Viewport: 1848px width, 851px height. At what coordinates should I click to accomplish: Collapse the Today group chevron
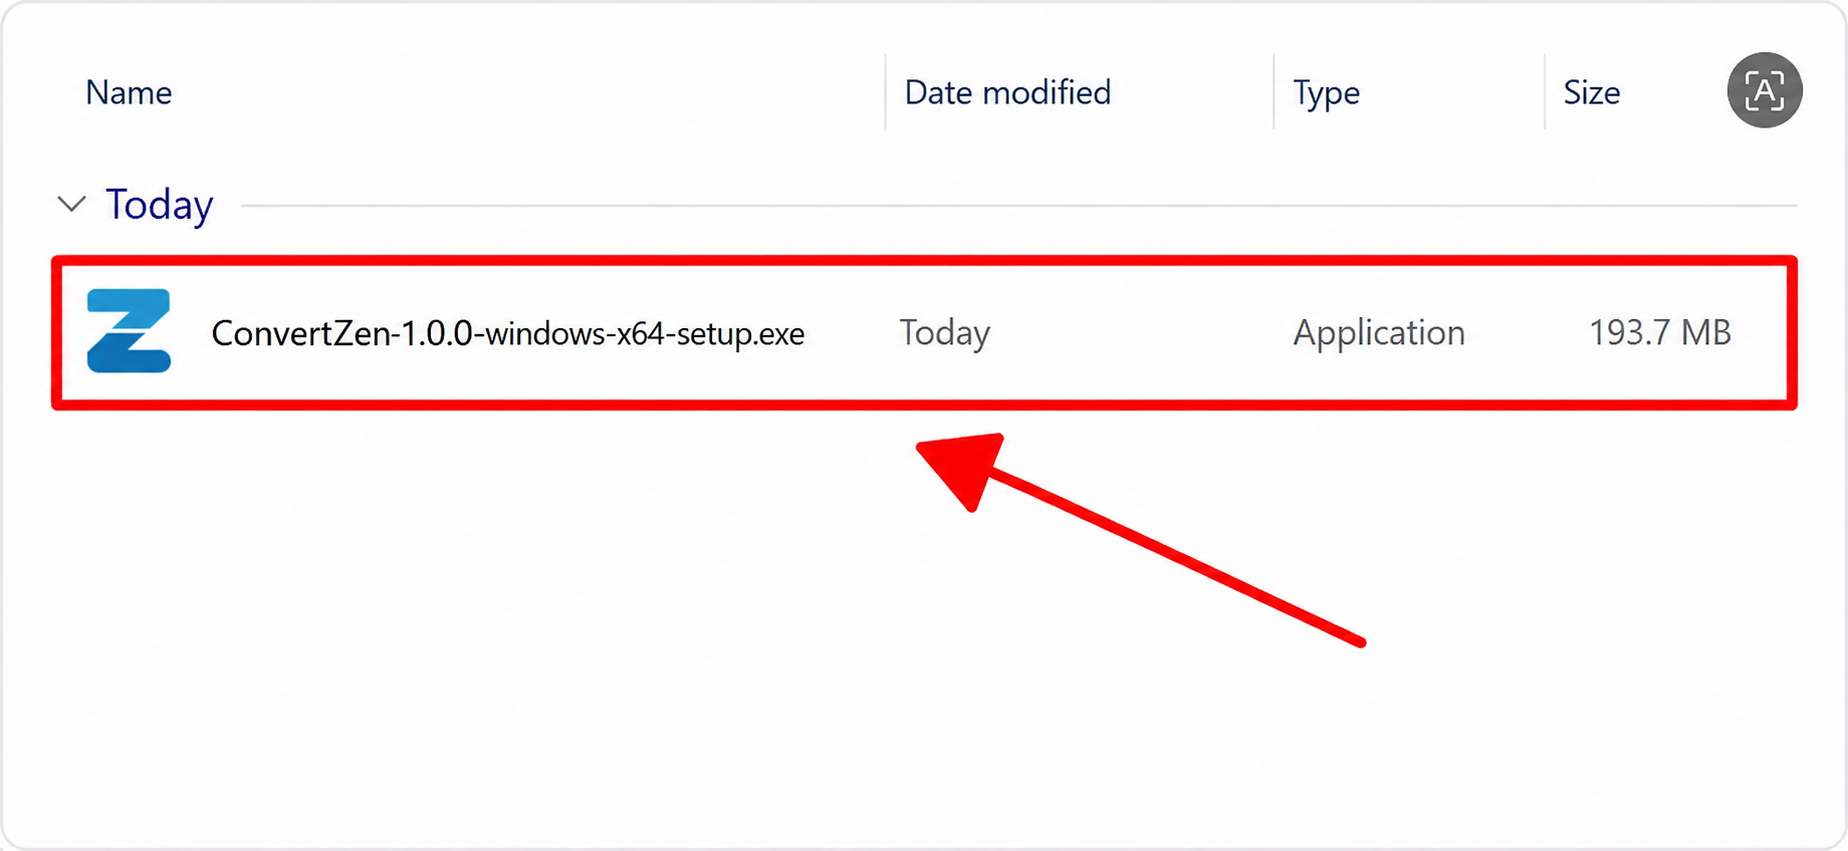pyautogui.click(x=71, y=204)
